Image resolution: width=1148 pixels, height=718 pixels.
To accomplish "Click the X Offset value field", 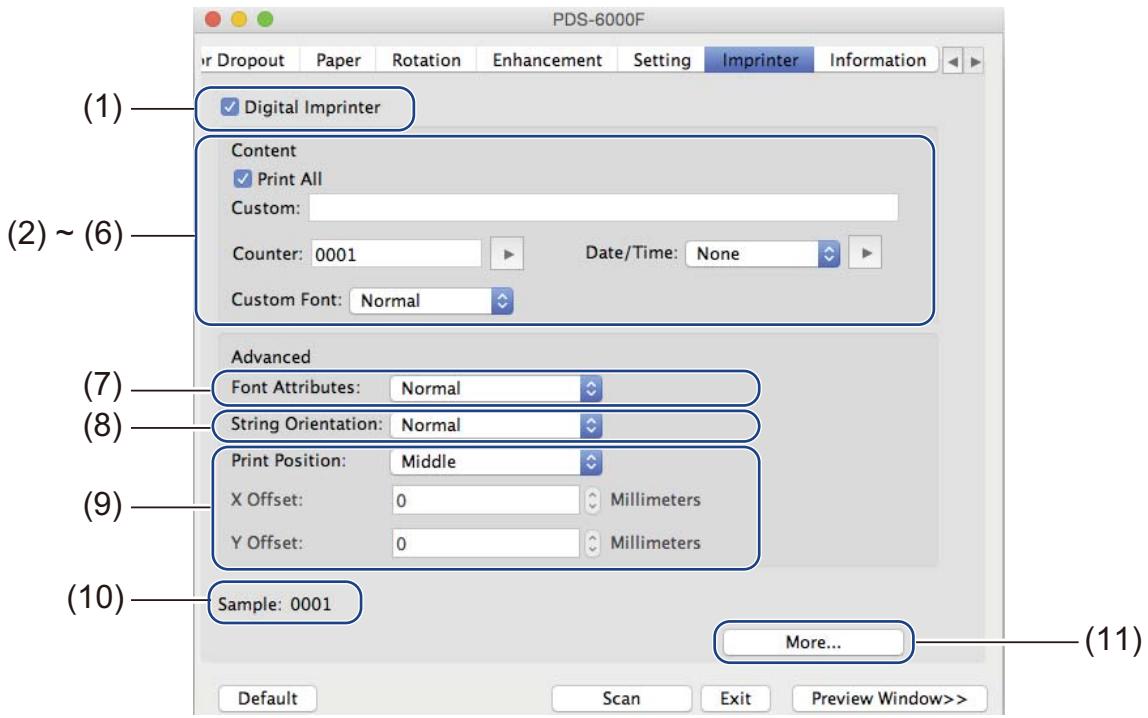I will [x=486, y=501].
